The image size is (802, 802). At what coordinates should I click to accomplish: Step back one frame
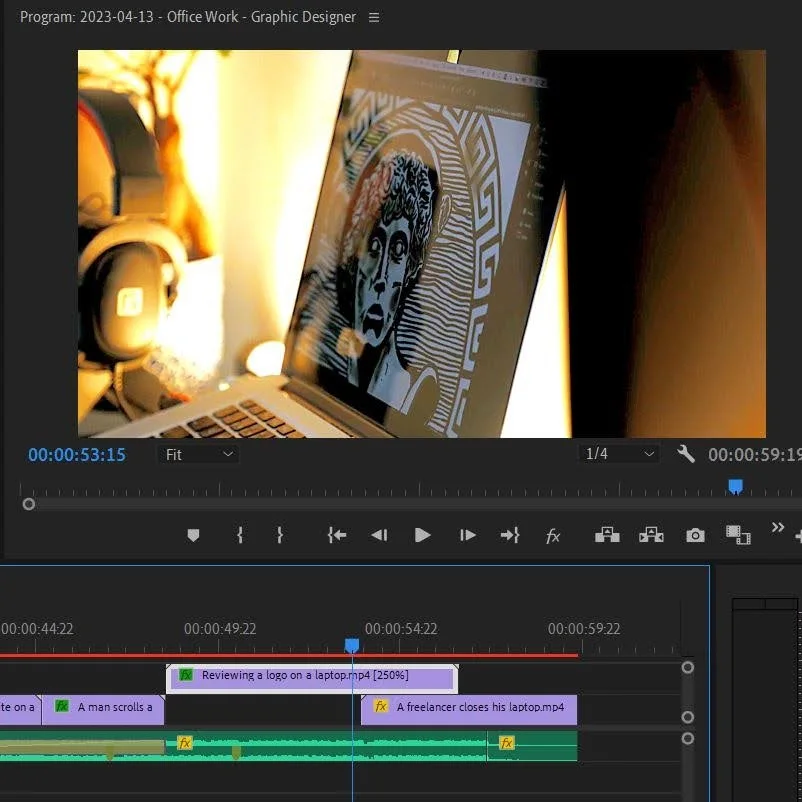pos(379,536)
